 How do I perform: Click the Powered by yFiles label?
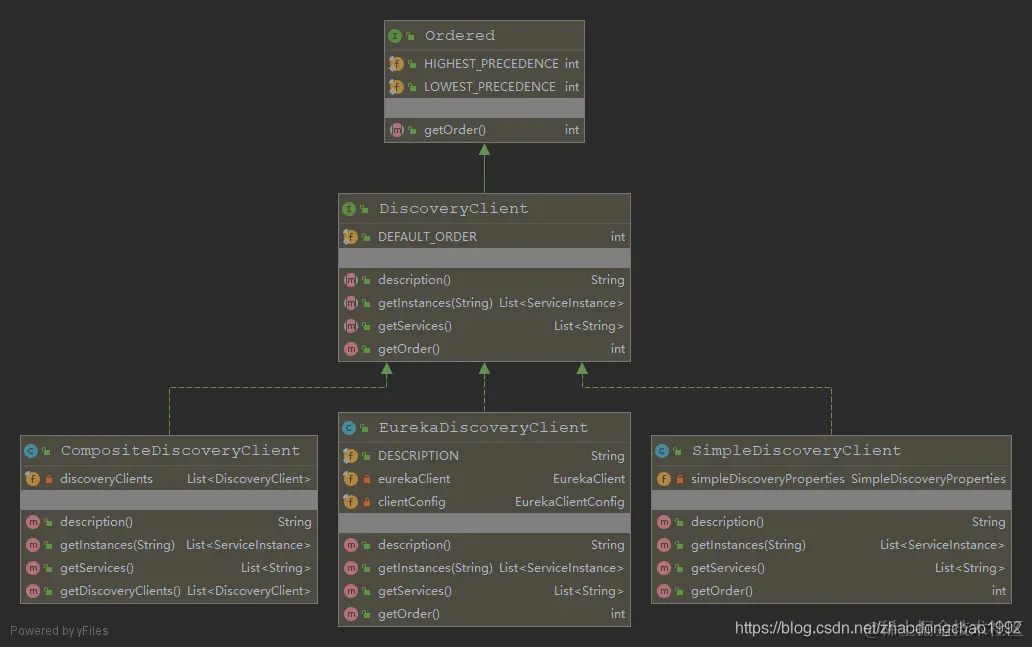point(59,631)
